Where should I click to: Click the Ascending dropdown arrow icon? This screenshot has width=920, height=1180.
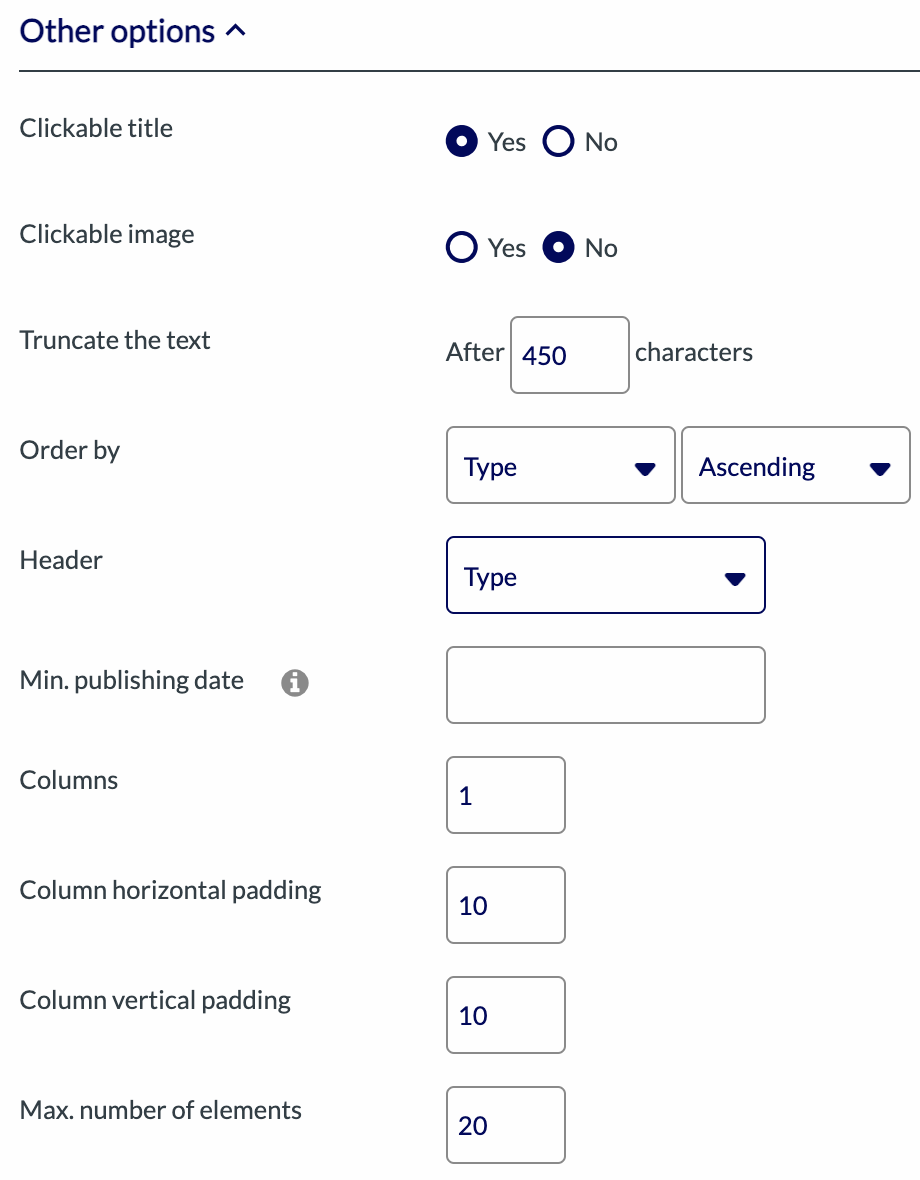[x=880, y=468]
